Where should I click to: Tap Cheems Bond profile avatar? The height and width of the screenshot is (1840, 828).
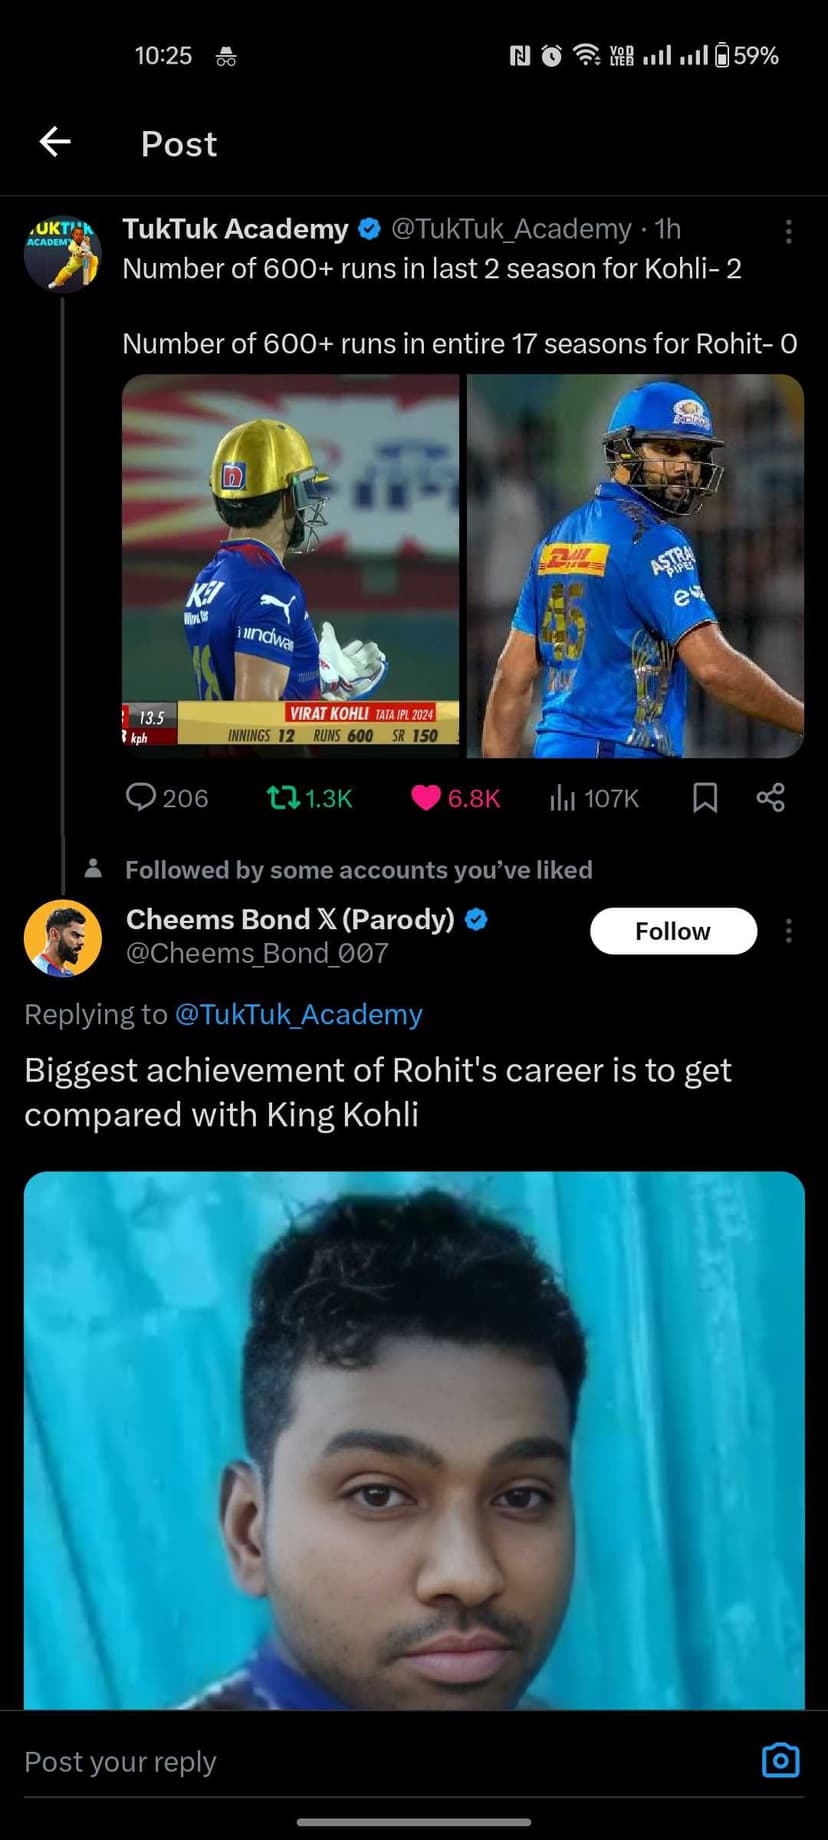tap(63, 938)
